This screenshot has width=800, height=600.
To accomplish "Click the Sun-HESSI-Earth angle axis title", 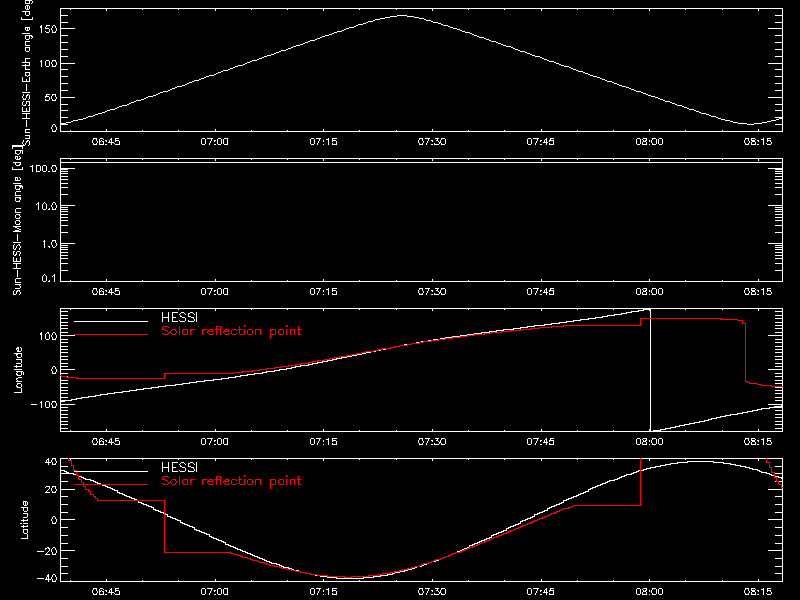I will pyautogui.click(x=27, y=71).
